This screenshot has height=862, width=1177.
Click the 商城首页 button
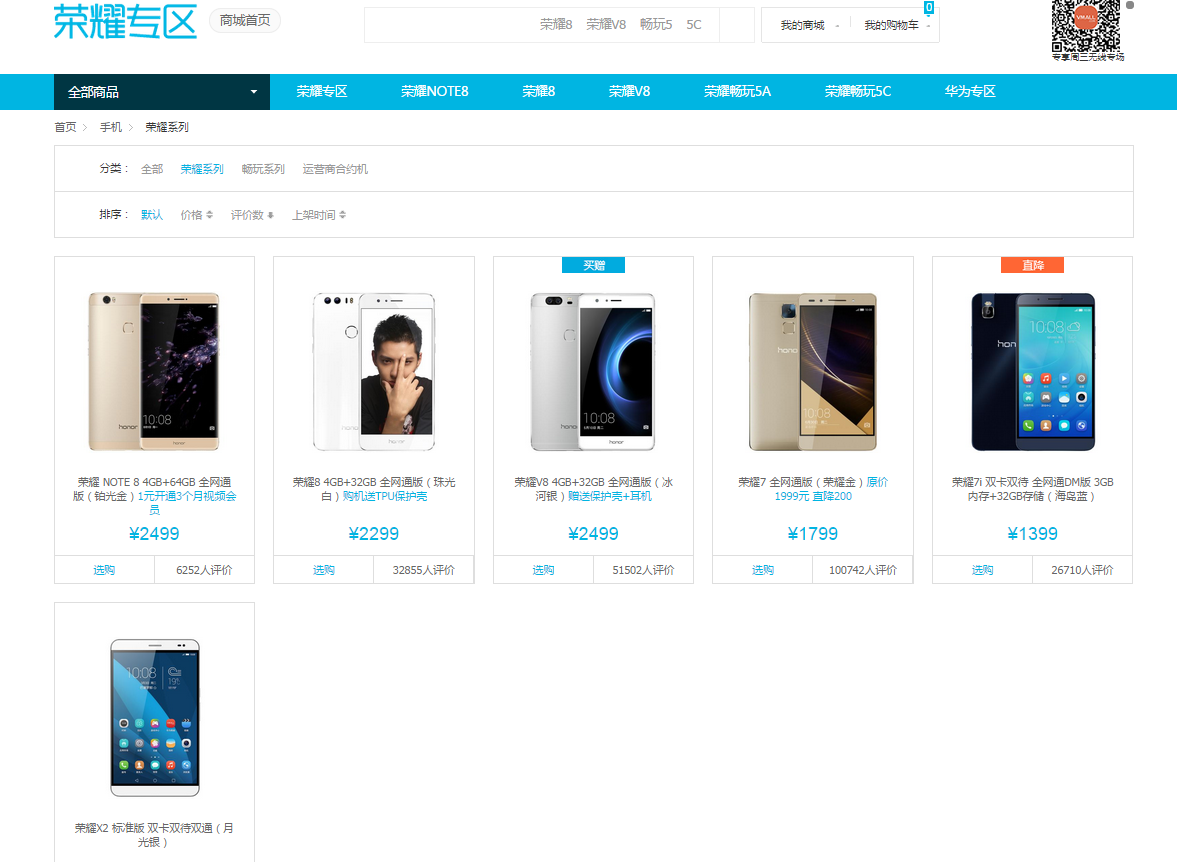point(243,19)
